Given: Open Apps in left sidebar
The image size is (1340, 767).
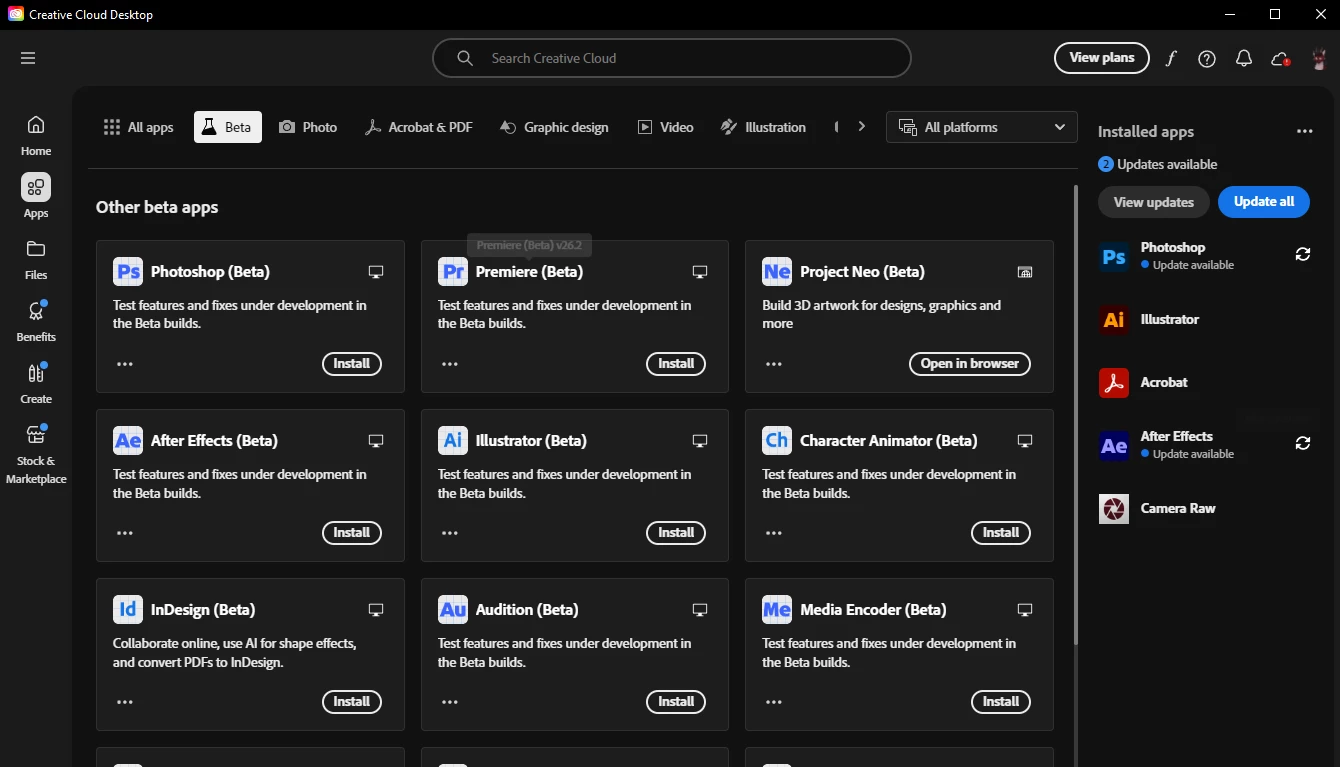Looking at the screenshot, I should pyautogui.click(x=36, y=197).
